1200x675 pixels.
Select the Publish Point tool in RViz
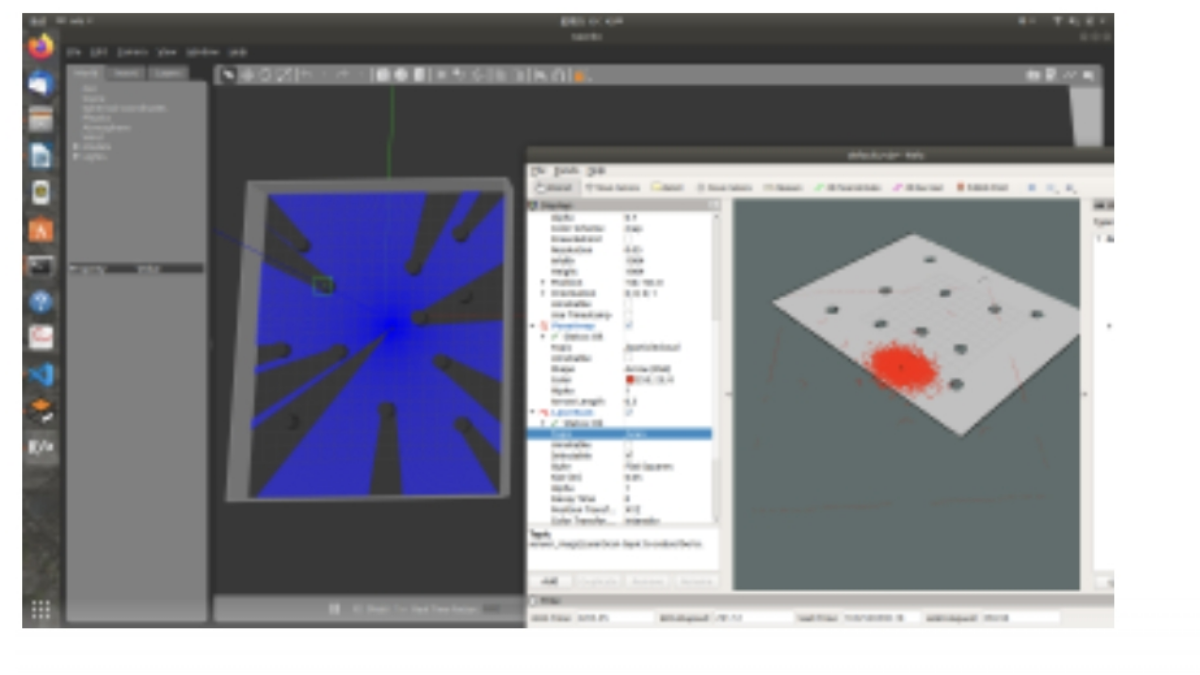(982, 187)
